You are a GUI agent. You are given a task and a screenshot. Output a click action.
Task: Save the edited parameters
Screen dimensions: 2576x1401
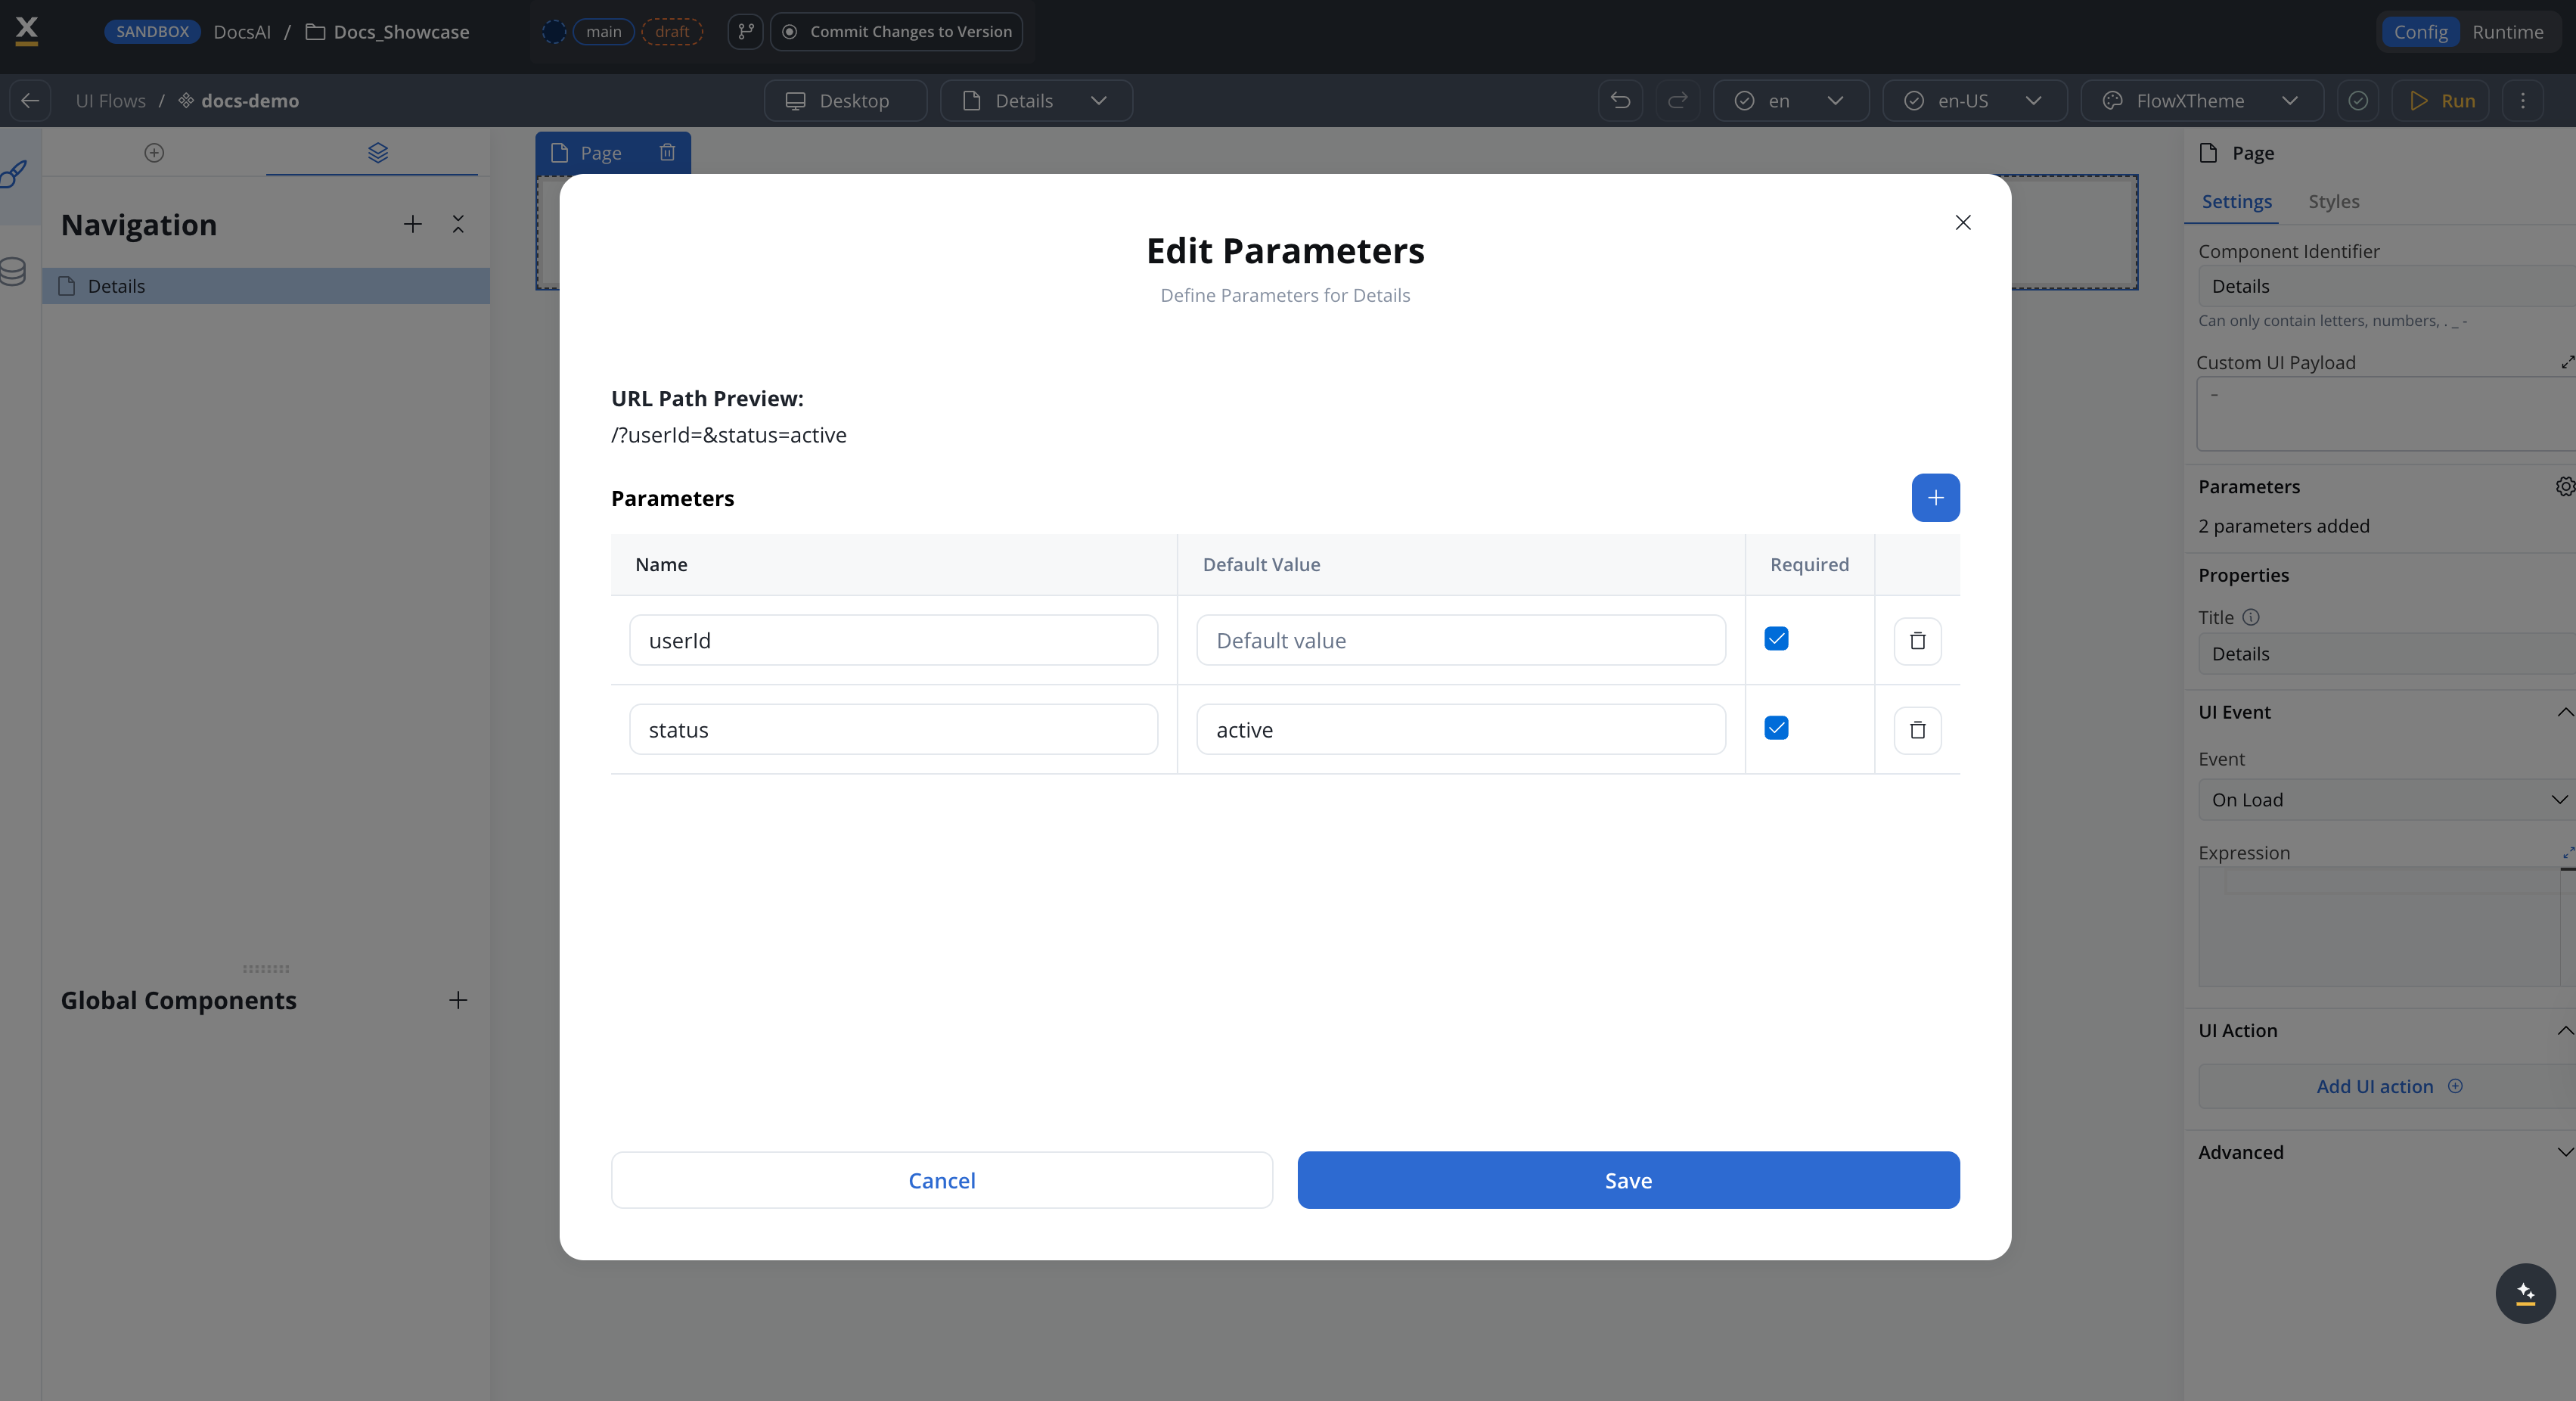(1627, 1180)
